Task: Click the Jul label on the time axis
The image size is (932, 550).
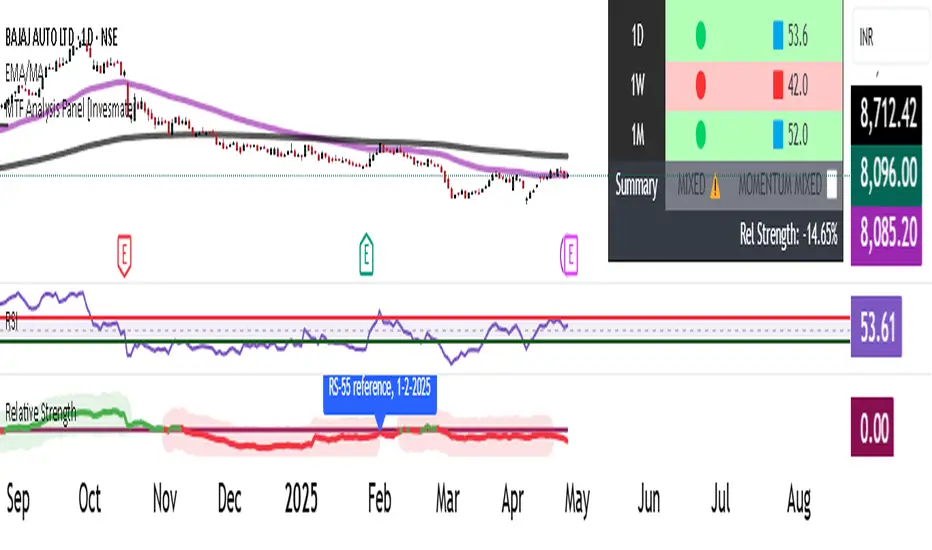Action: click(x=720, y=498)
